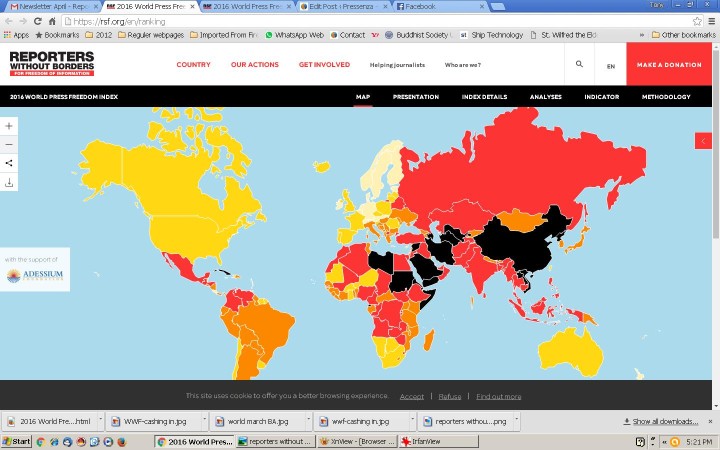Click the Reporters Without Borders logo

pyautogui.click(x=52, y=64)
